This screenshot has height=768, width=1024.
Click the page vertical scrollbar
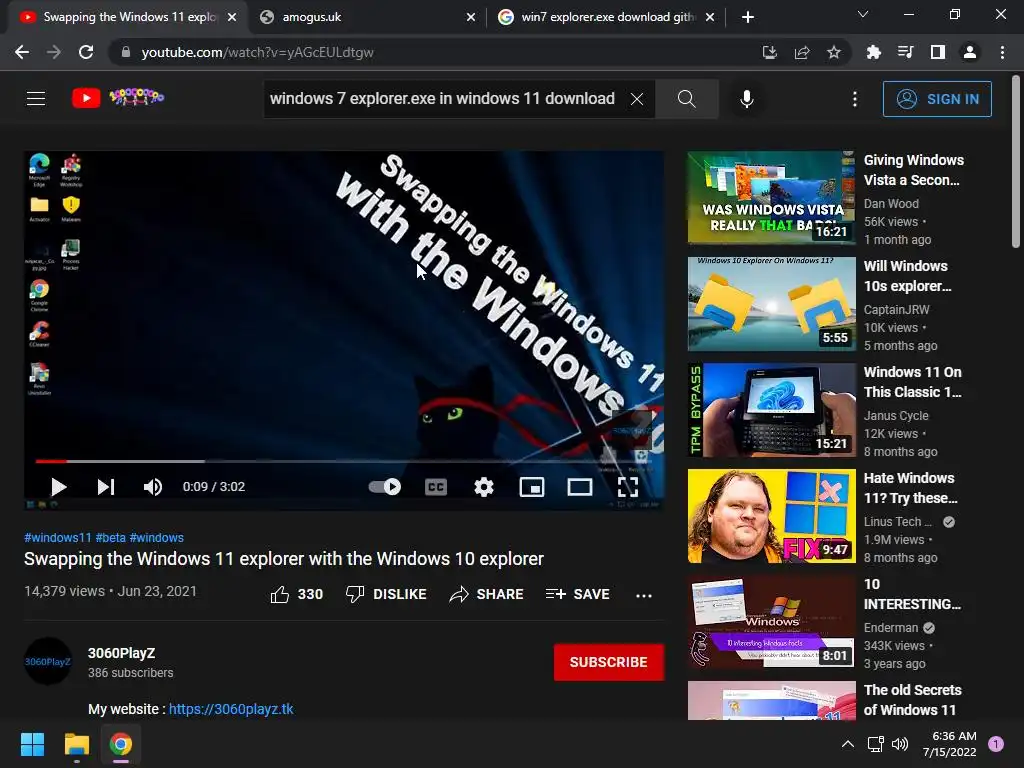1016,162
